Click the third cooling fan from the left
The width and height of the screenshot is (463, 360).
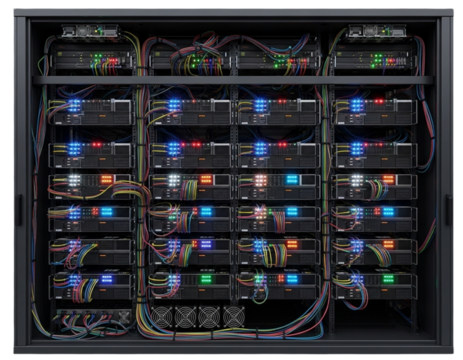pyautogui.click(x=209, y=317)
